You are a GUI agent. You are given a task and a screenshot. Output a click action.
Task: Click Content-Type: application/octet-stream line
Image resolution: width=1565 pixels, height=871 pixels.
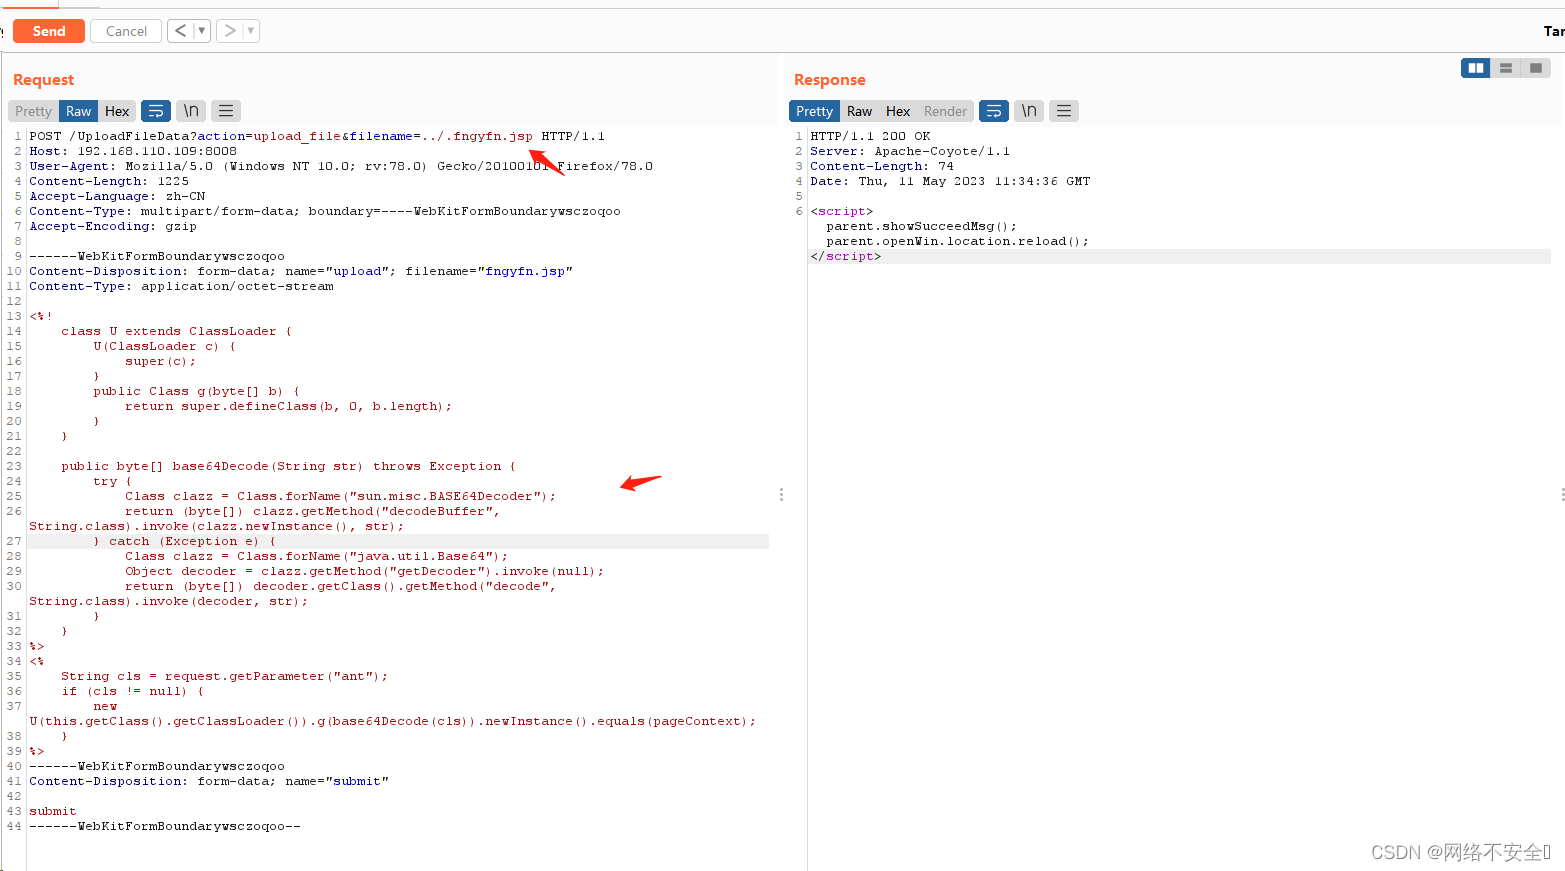click(181, 286)
